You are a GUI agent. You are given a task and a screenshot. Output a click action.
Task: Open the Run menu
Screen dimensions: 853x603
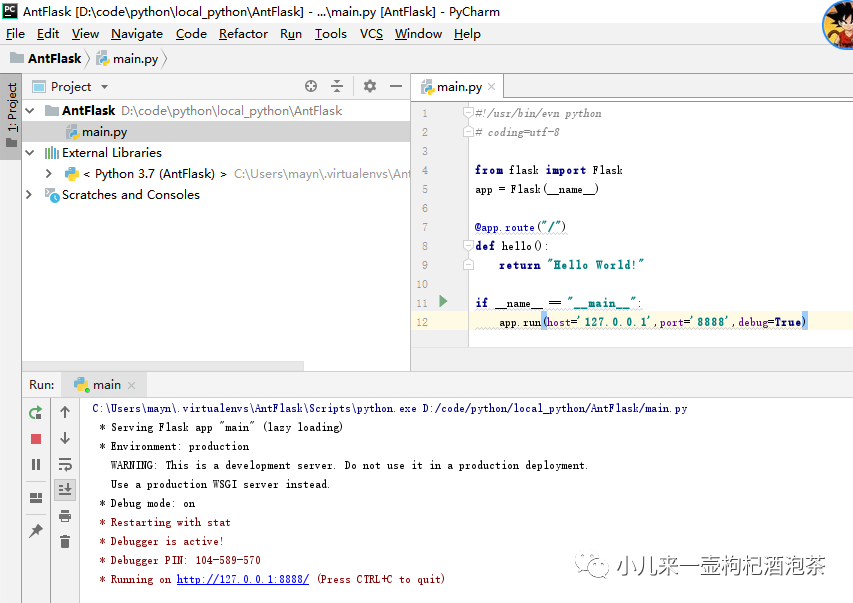[x=291, y=34]
